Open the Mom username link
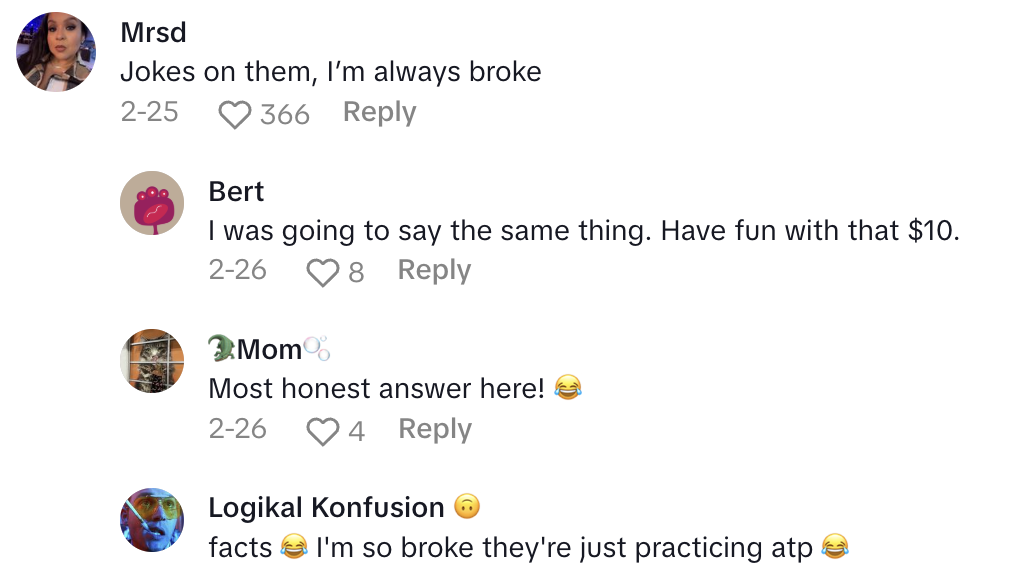 point(269,349)
